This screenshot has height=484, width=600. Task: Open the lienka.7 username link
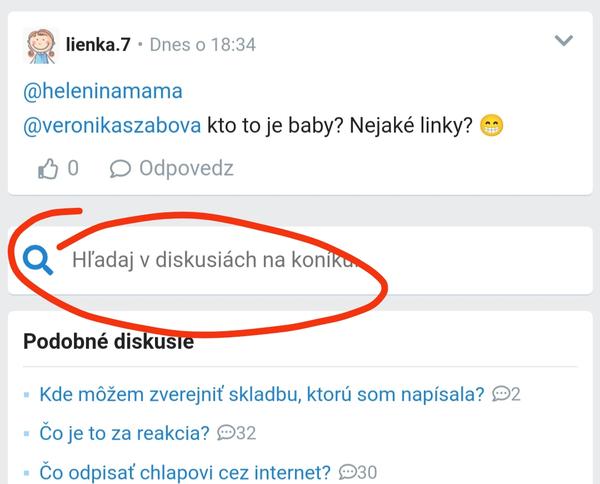click(98, 45)
